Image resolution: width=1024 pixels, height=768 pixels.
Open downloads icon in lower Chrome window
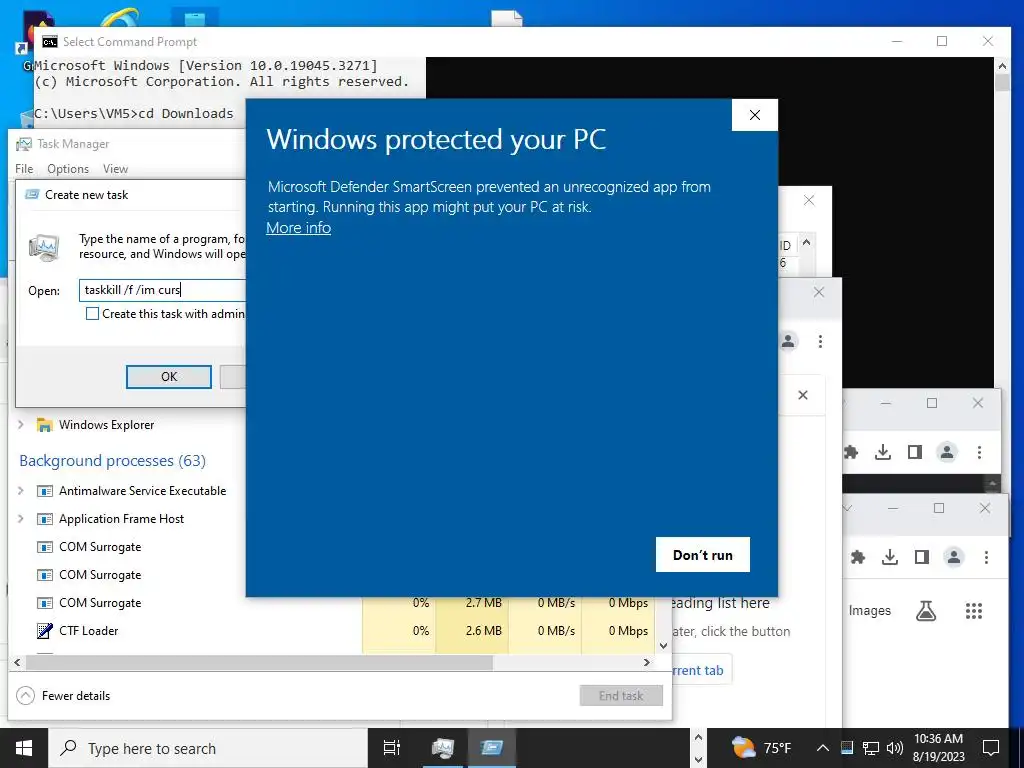pyautogui.click(x=889, y=557)
